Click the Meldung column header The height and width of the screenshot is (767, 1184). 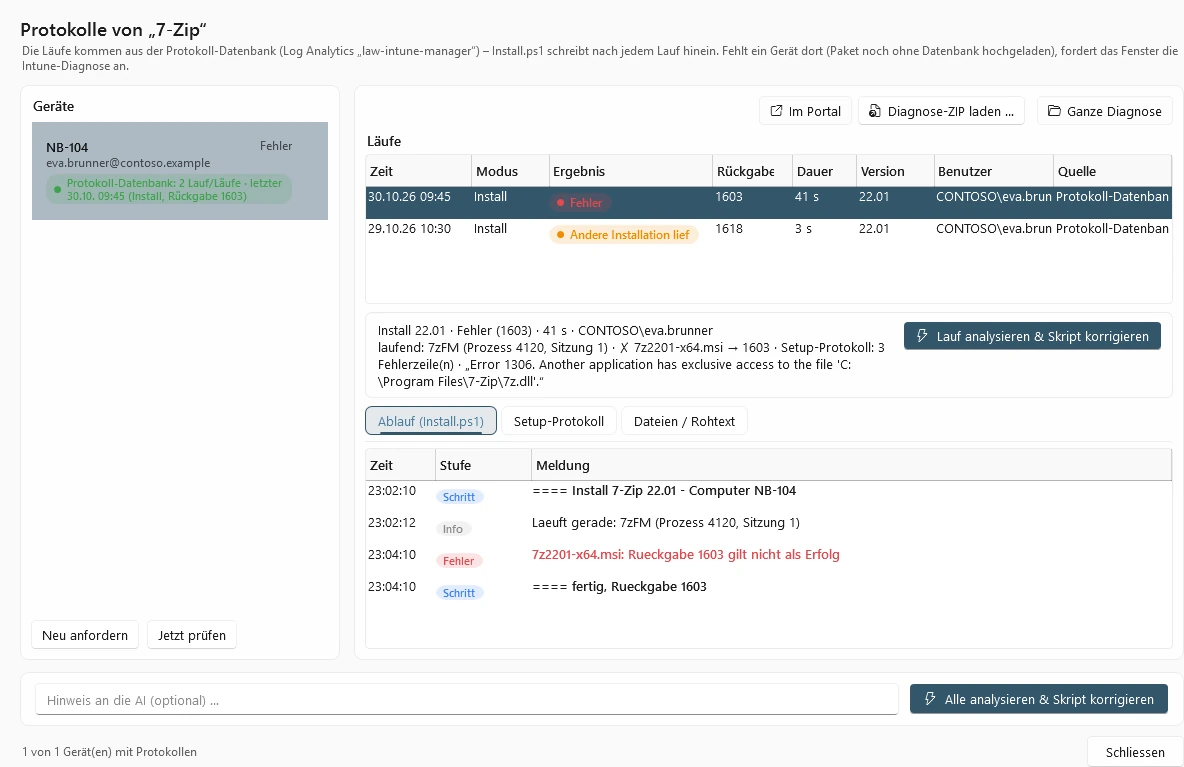point(852,465)
